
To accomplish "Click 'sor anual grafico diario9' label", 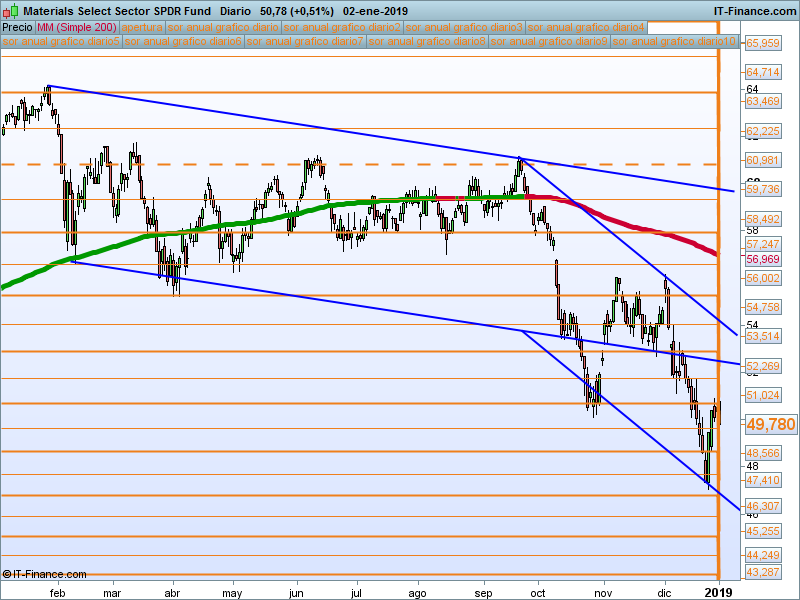I will 548,41.
